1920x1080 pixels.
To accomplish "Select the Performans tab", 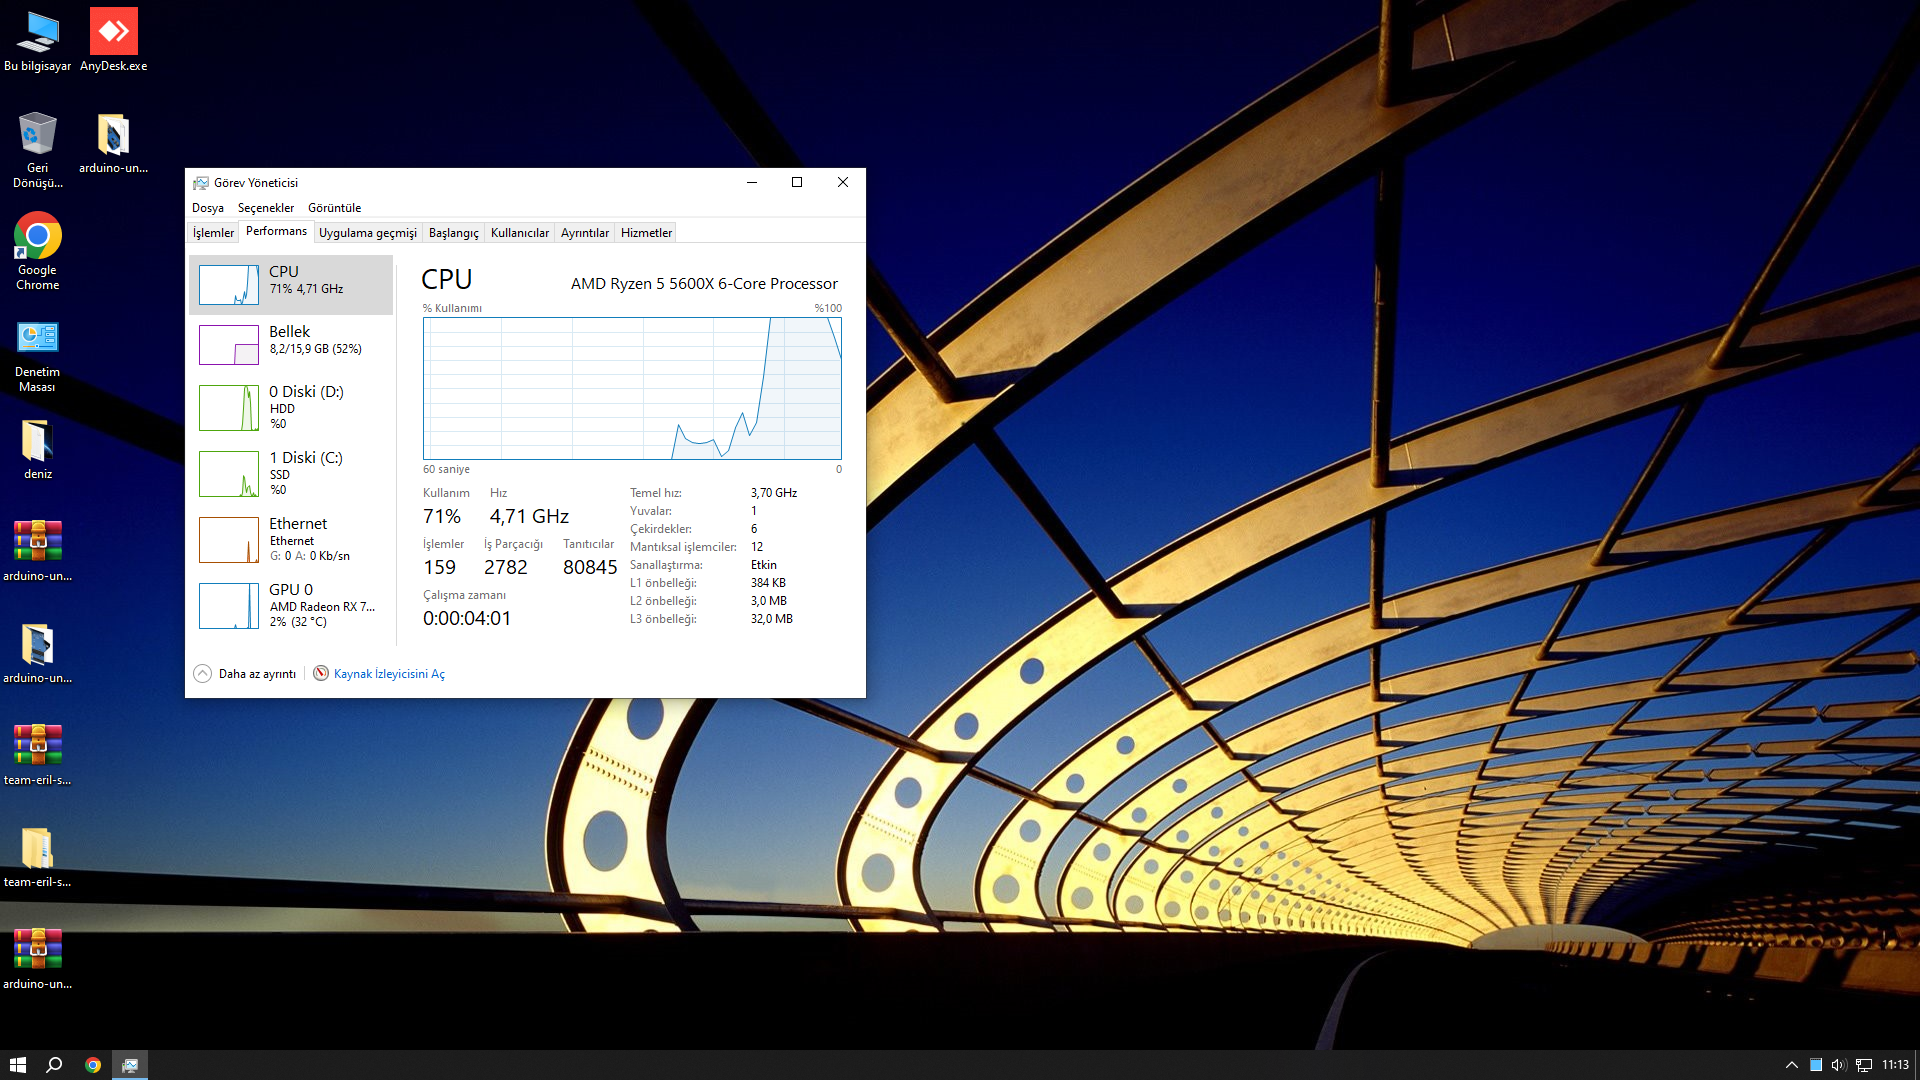I will click(x=276, y=231).
